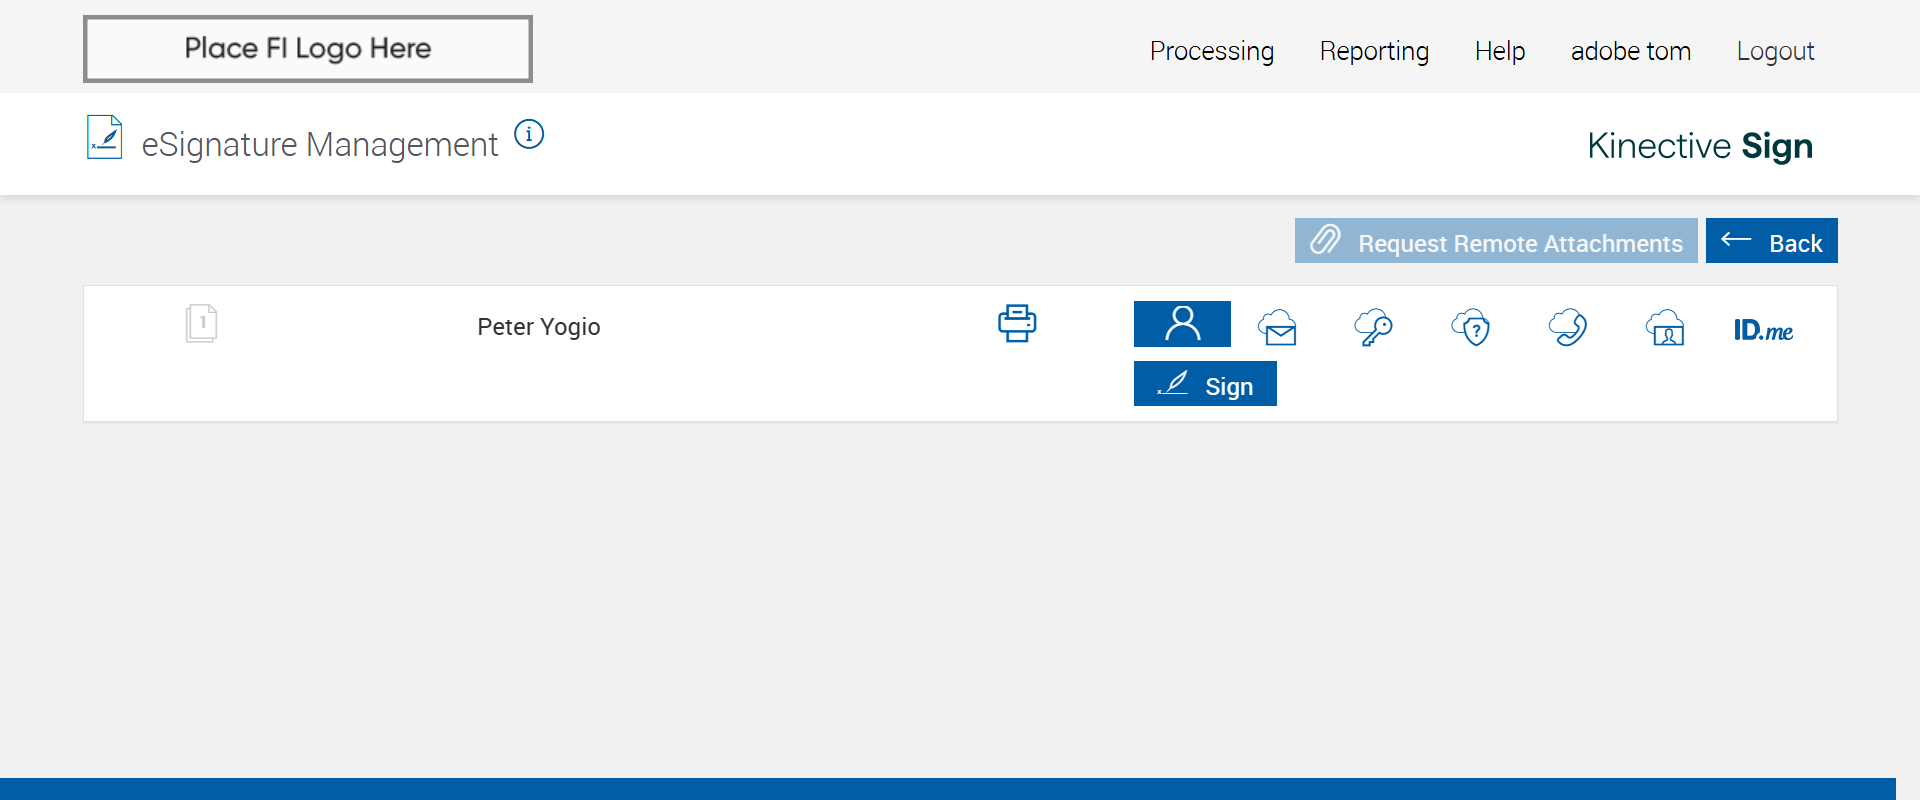The height and width of the screenshot is (800, 1920).
Task: Select the ID.me verification option
Action: pyautogui.click(x=1763, y=330)
